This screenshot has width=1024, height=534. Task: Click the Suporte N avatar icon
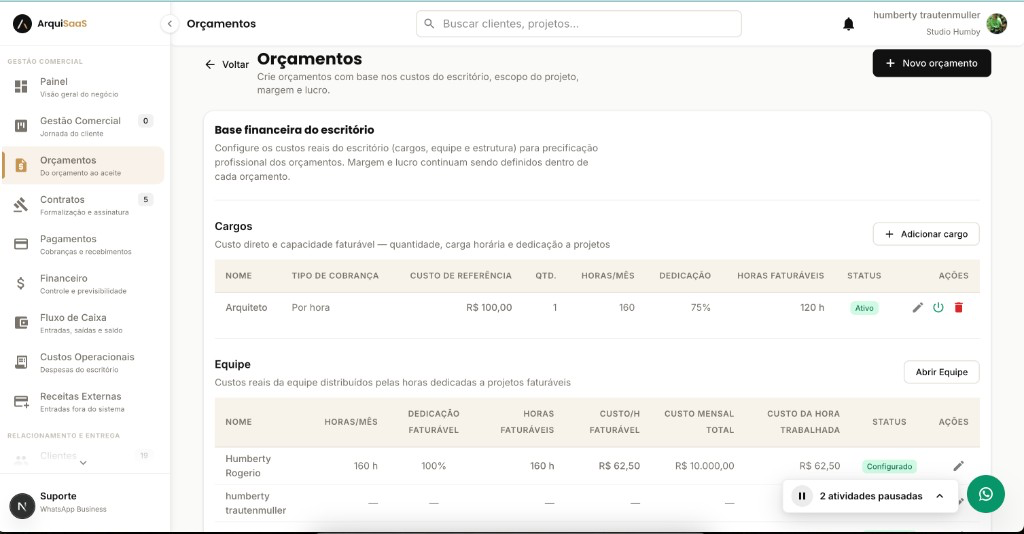[x=22, y=506]
